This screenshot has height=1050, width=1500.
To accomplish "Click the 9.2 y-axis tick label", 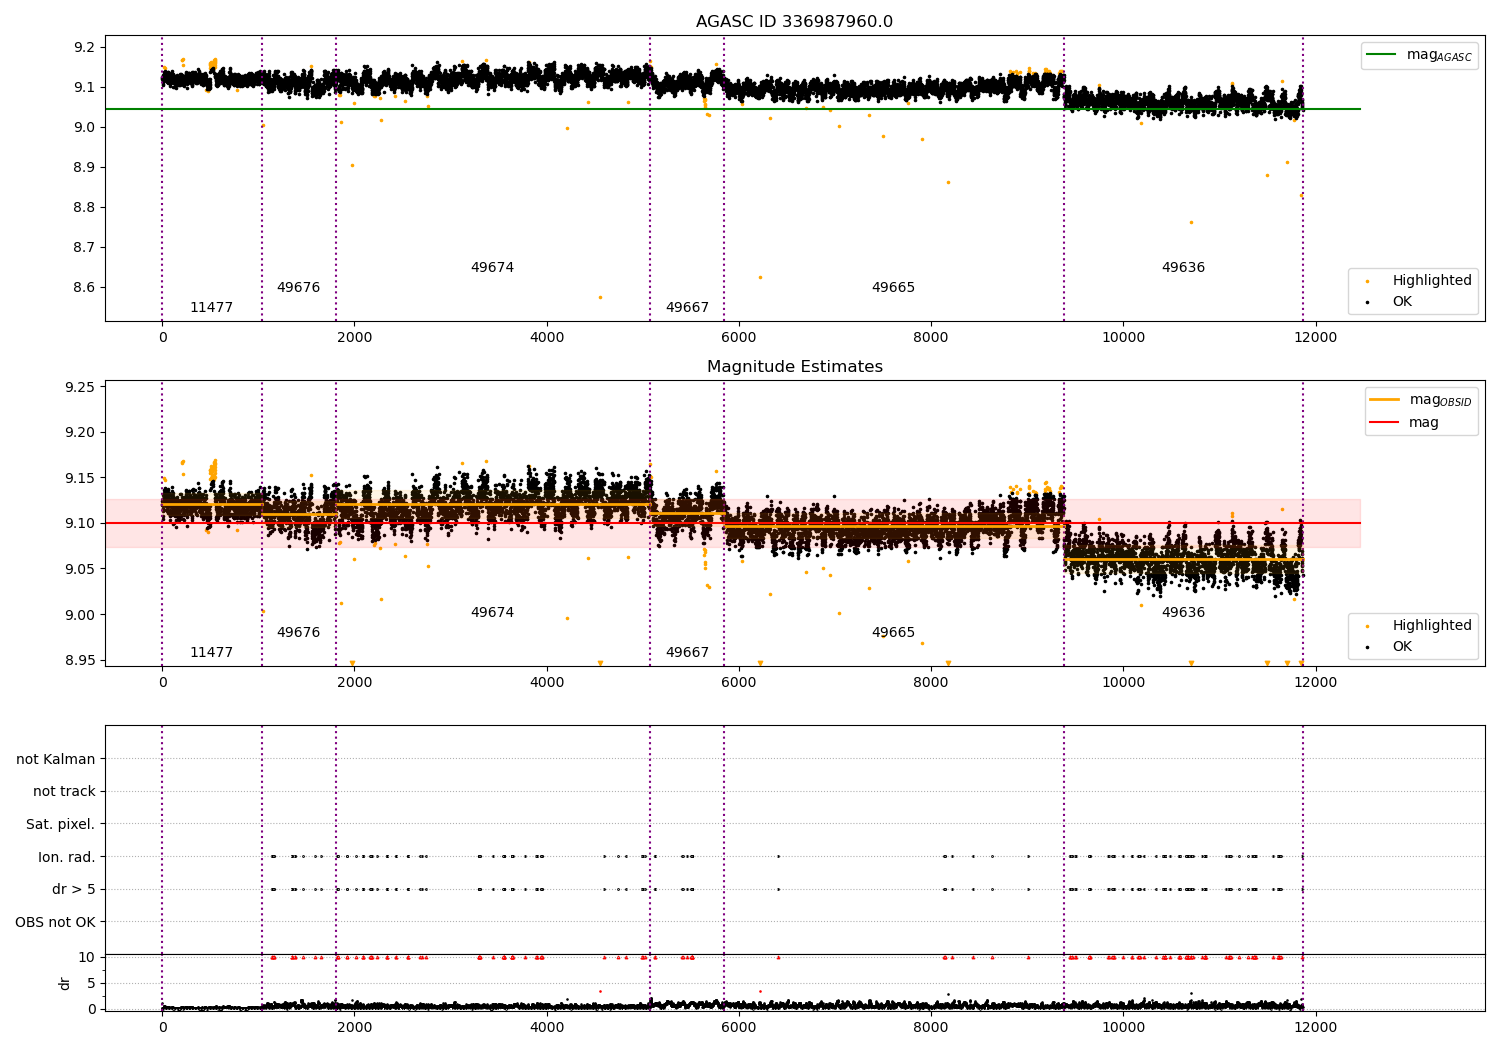I will coord(84,47).
